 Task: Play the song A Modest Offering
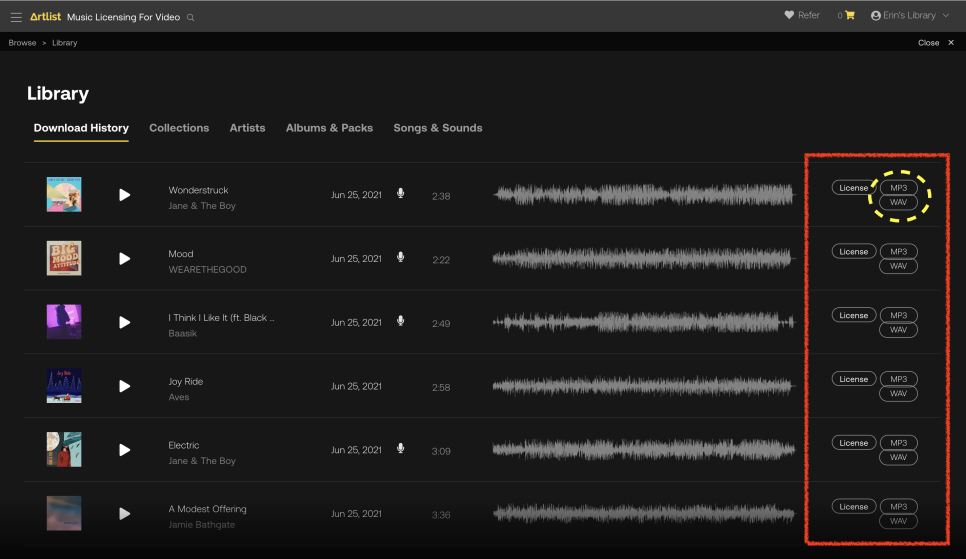click(124, 514)
